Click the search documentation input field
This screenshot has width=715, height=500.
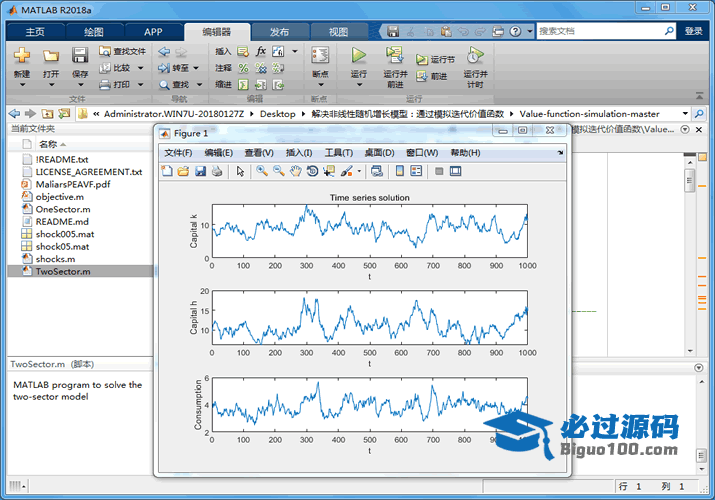(x=599, y=31)
